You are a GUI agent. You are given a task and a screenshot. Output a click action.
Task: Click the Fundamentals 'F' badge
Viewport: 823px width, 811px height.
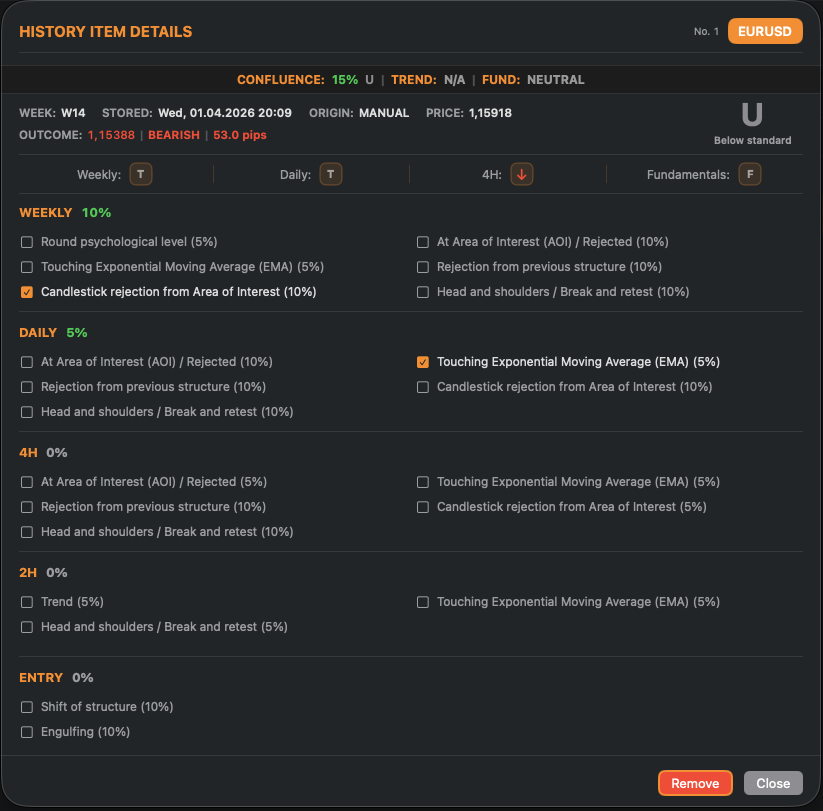point(750,174)
